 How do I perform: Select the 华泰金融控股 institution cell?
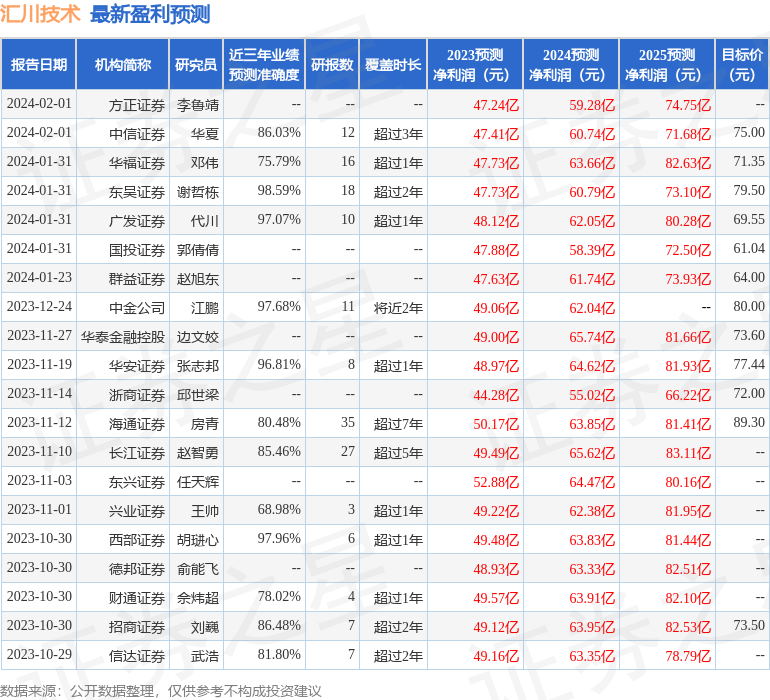(x=123, y=336)
